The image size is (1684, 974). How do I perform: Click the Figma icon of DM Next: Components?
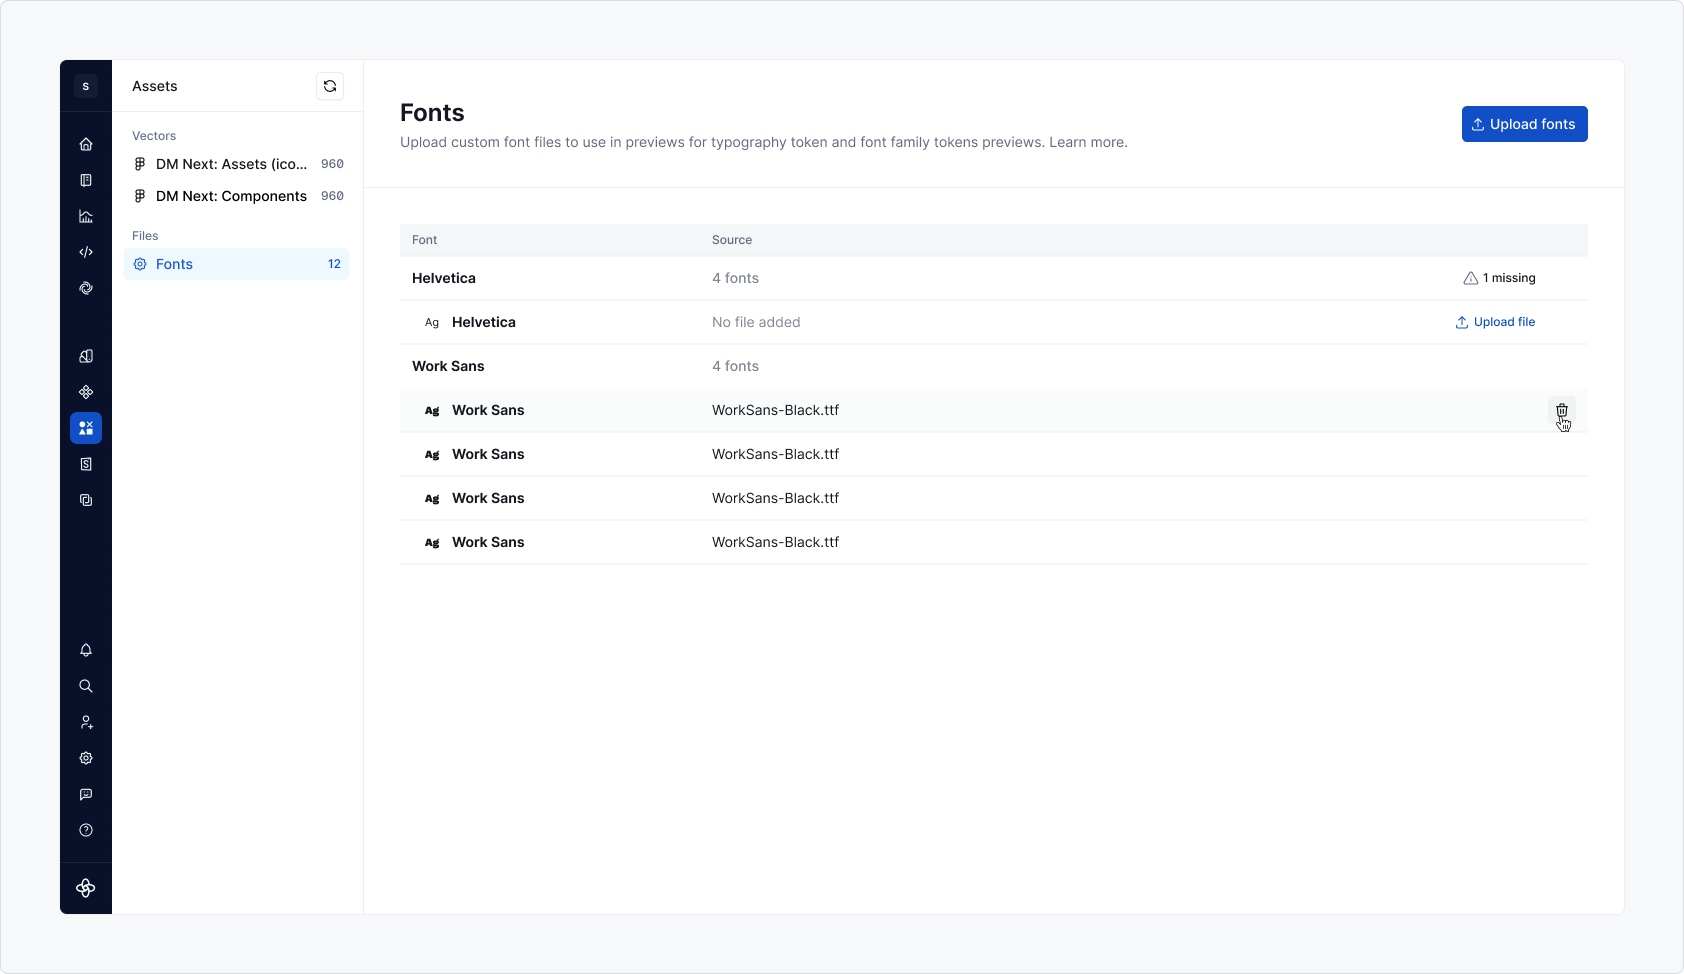pyautogui.click(x=140, y=196)
